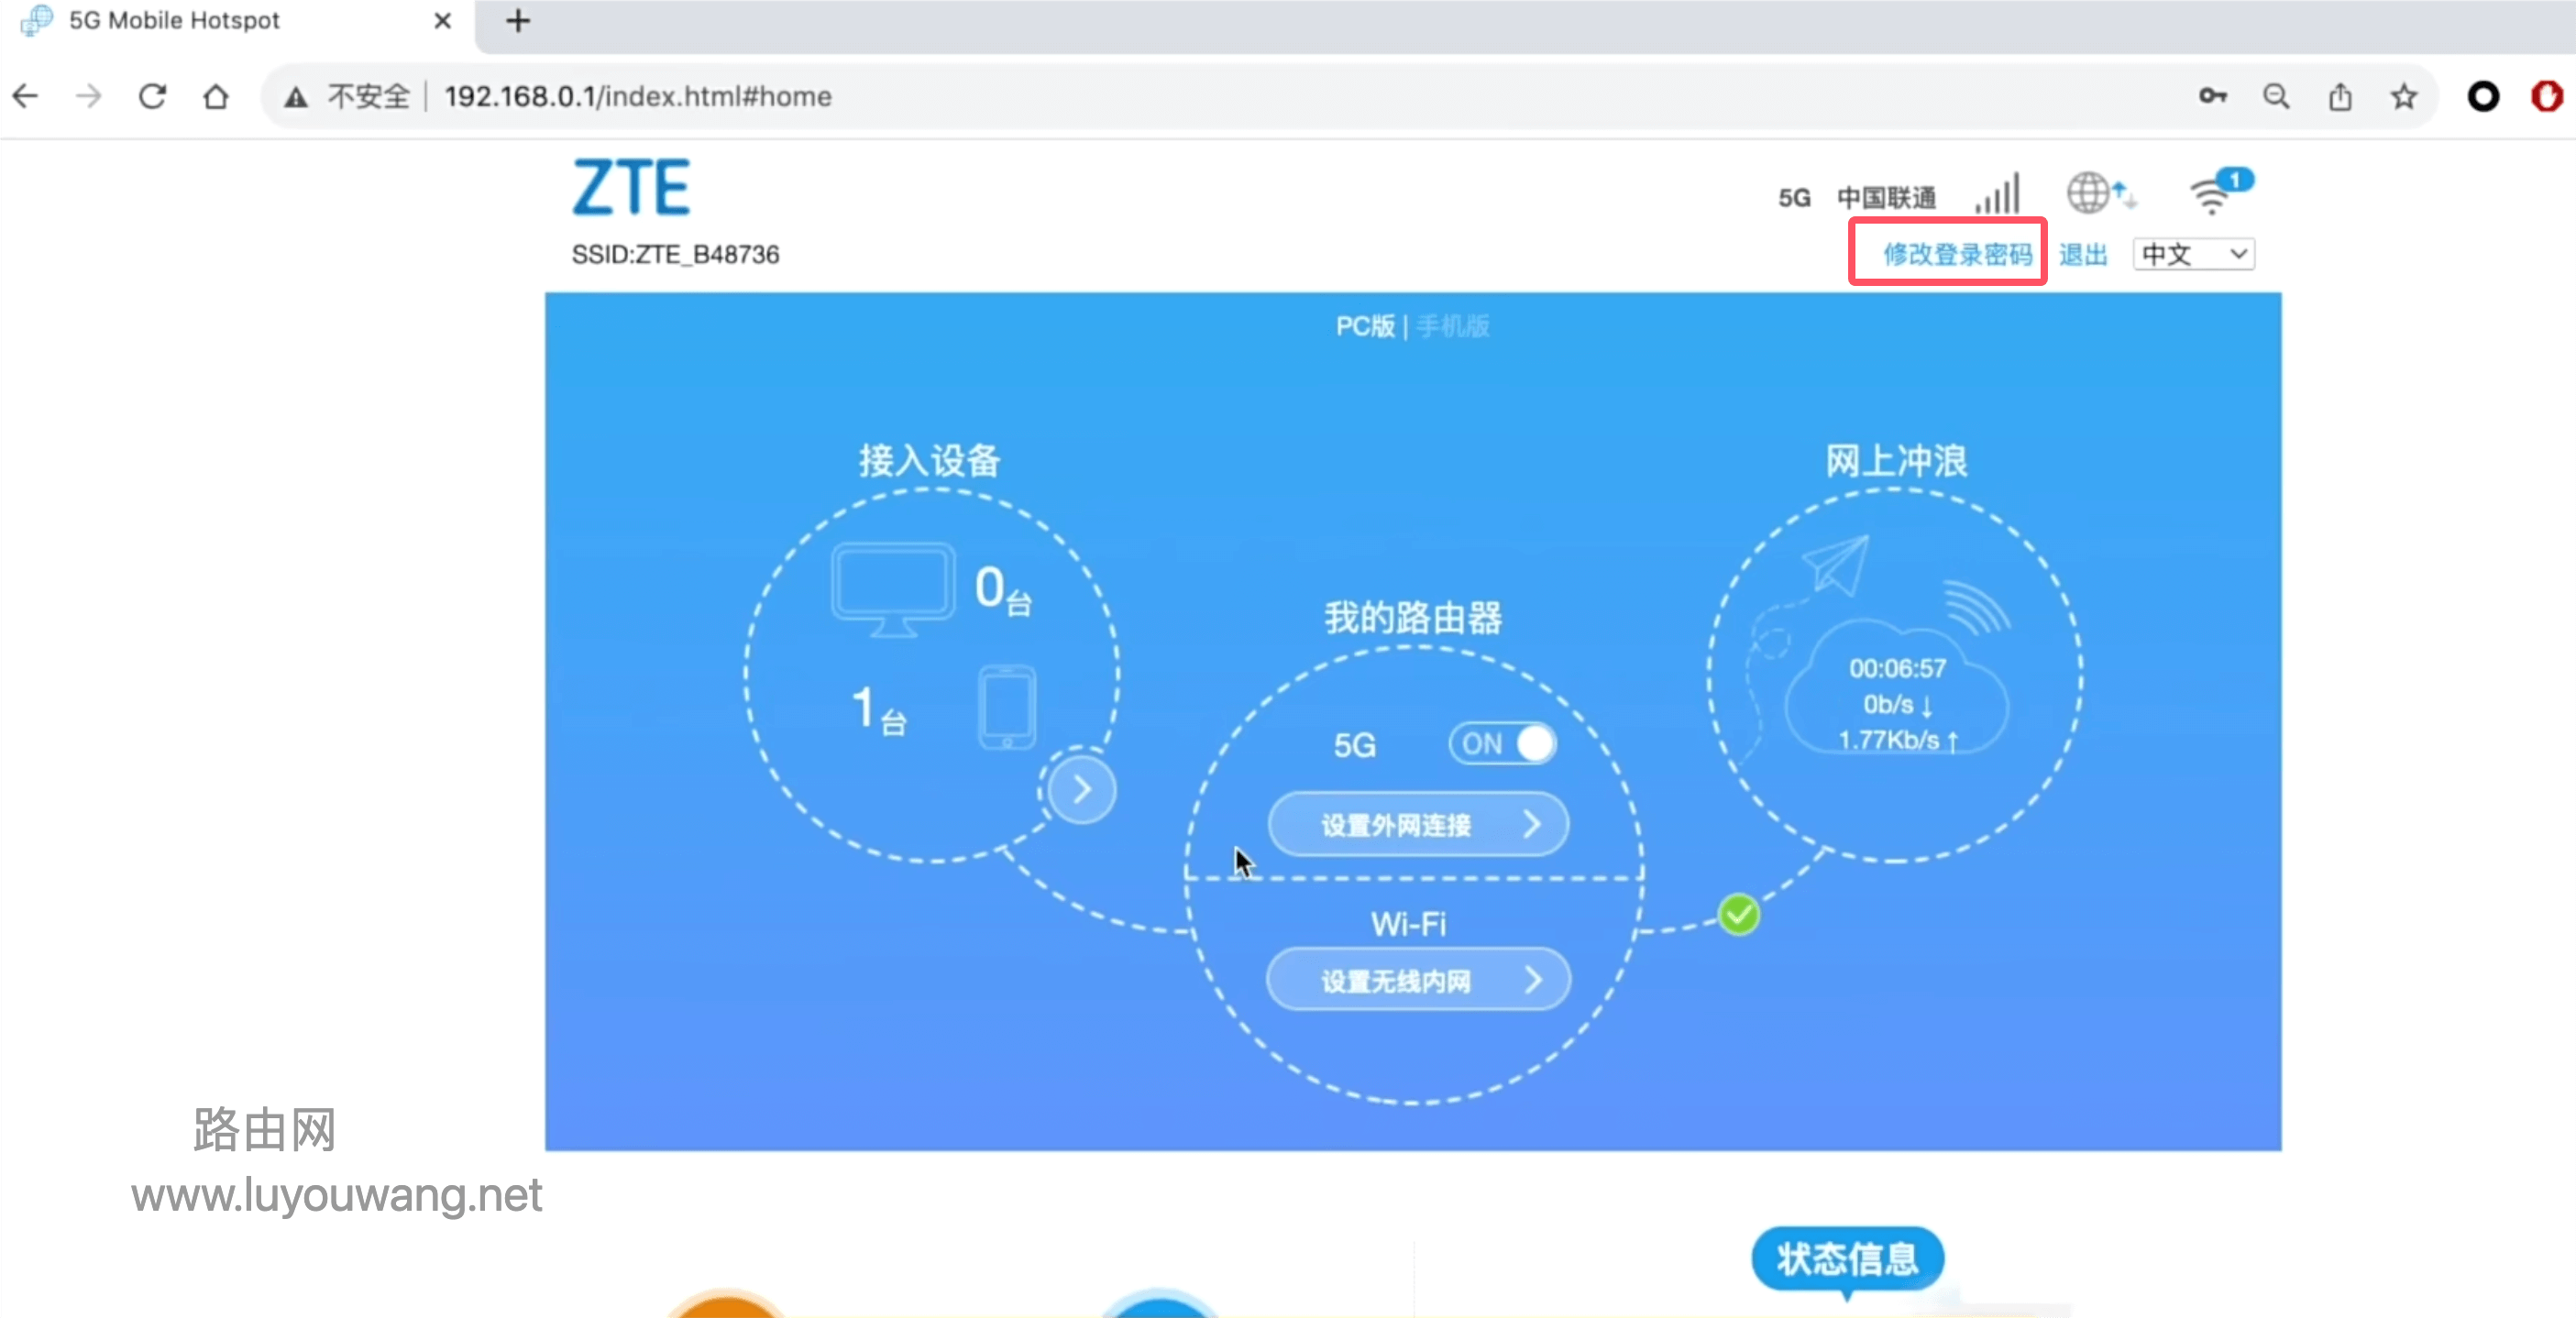Click inside the browser address bar
The image size is (2576, 1318).
pos(900,96)
